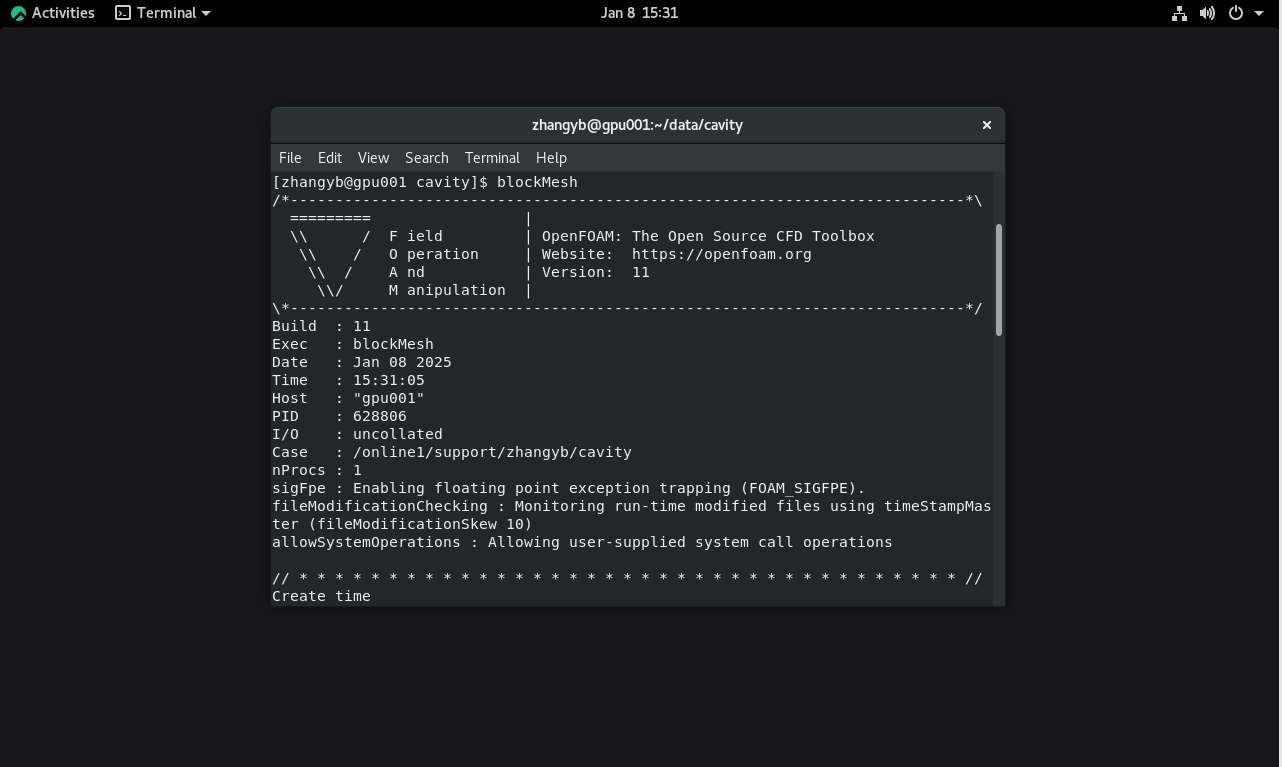Open the Terminal menu in the menubar
This screenshot has height=767, width=1282.
[x=492, y=158]
